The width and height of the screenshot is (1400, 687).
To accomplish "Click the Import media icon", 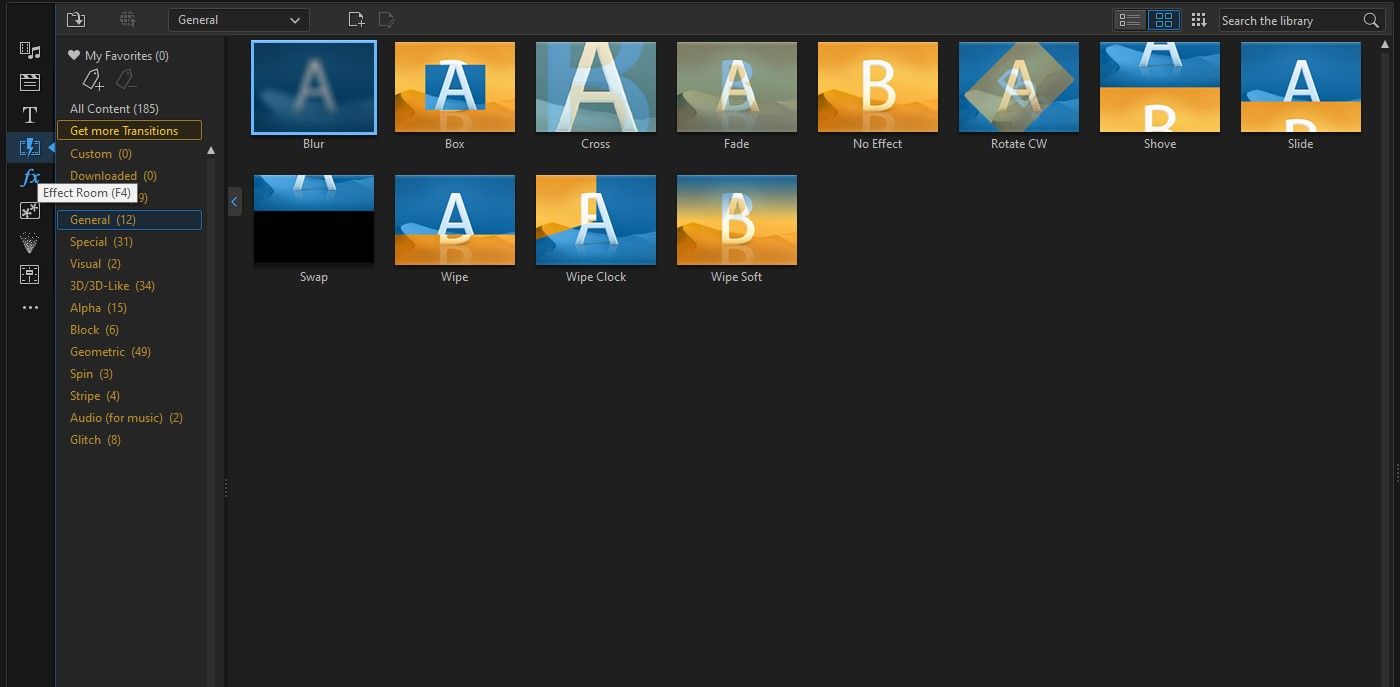I will coord(76,20).
